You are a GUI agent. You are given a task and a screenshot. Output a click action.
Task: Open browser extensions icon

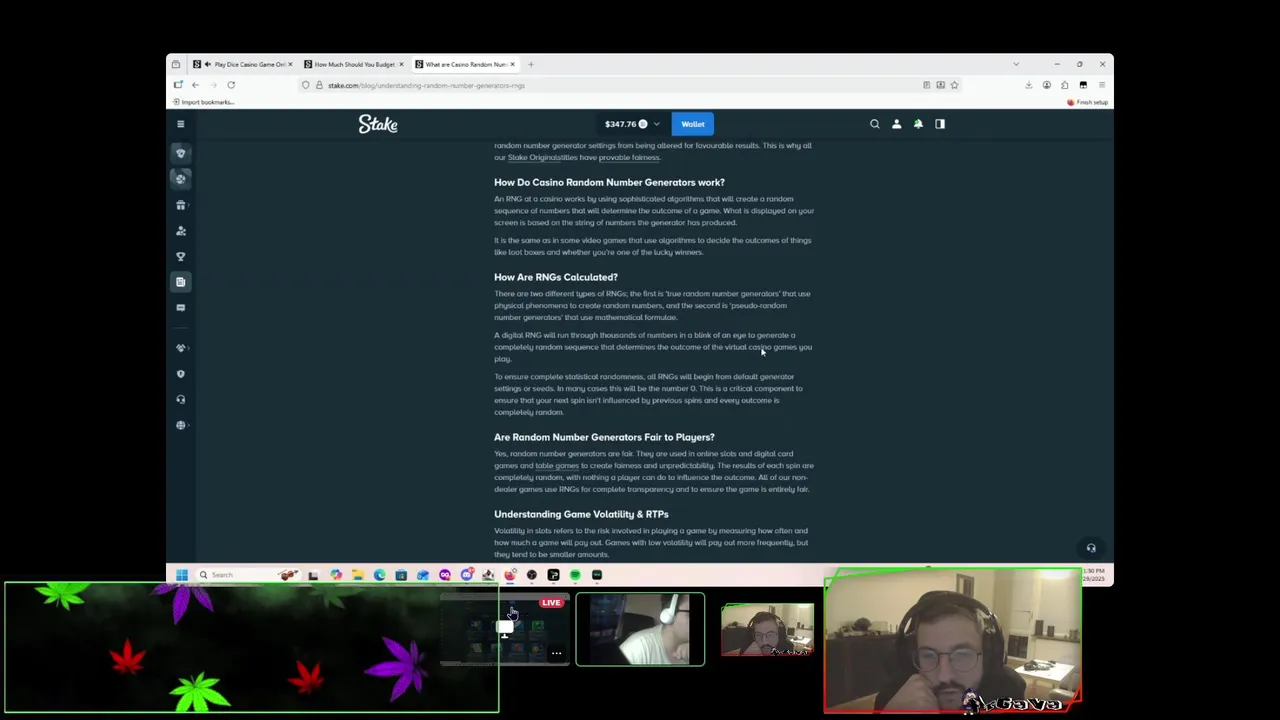coord(1065,85)
